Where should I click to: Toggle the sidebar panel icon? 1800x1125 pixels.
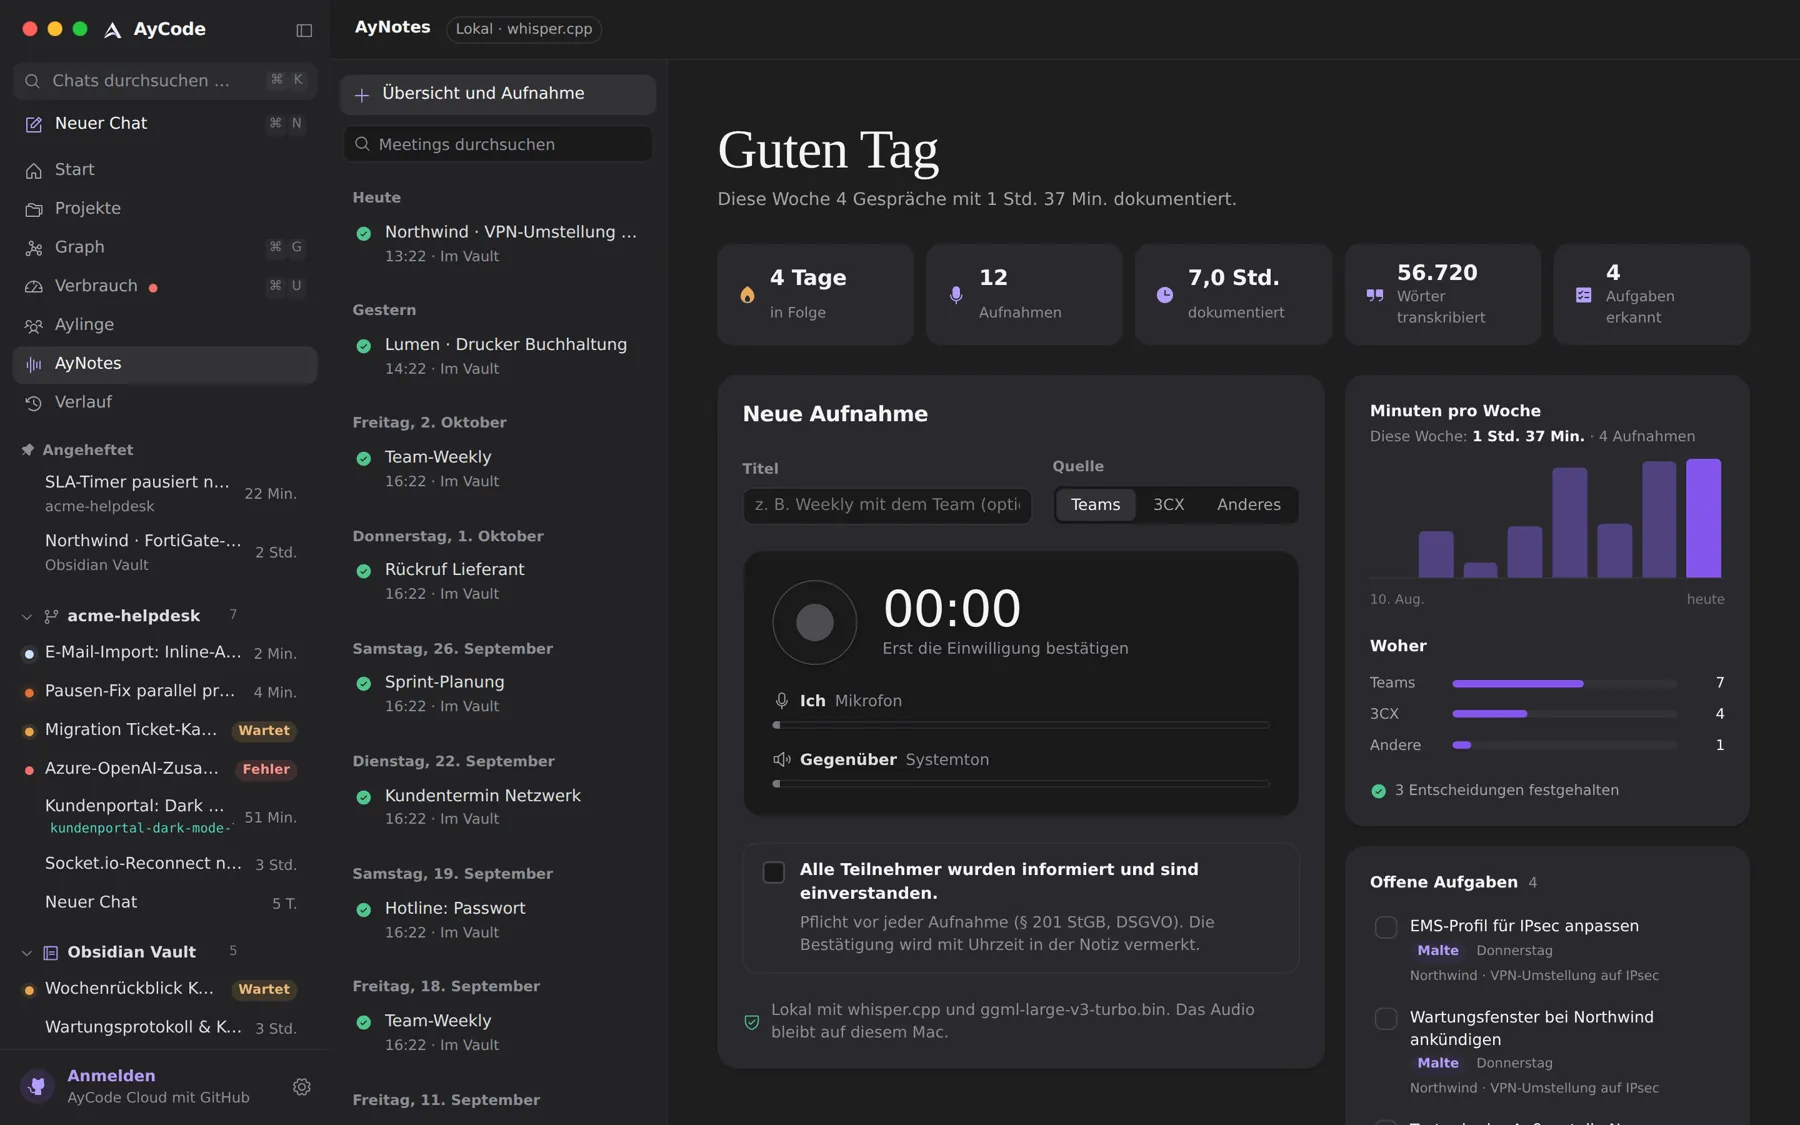tap(304, 30)
